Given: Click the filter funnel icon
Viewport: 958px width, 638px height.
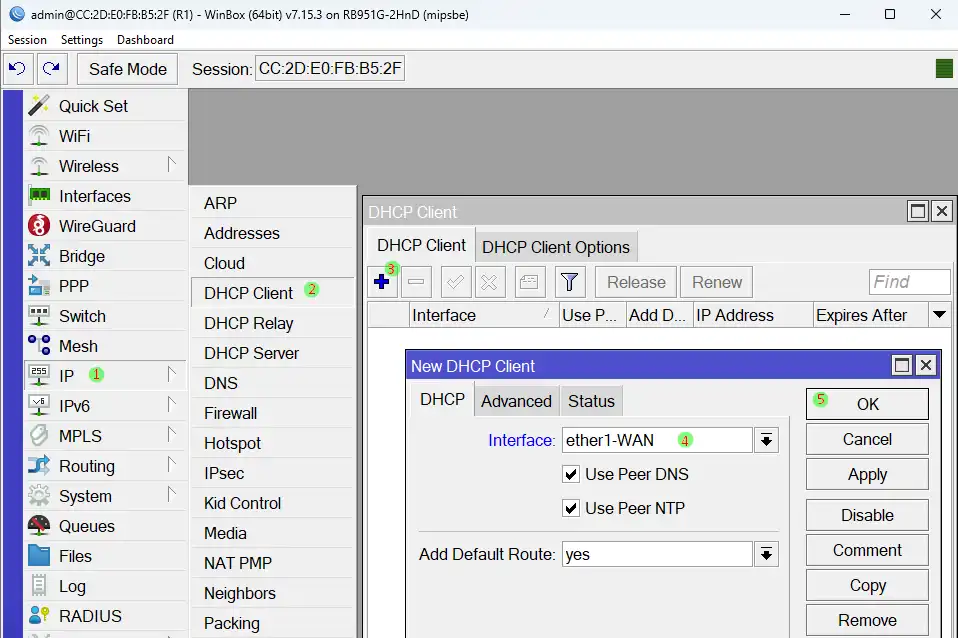Looking at the screenshot, I should click(569, 282).
